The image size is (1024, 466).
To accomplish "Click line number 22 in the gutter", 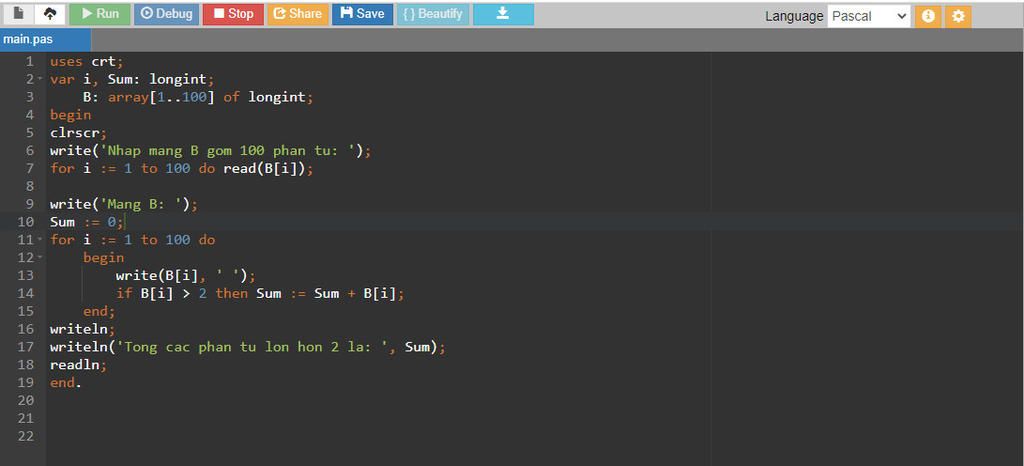I will (x=25, y=436).
